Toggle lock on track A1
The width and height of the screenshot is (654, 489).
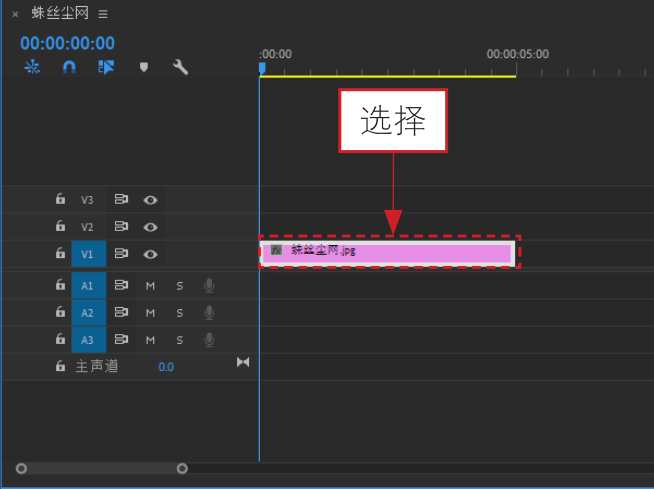pos(60,285)
